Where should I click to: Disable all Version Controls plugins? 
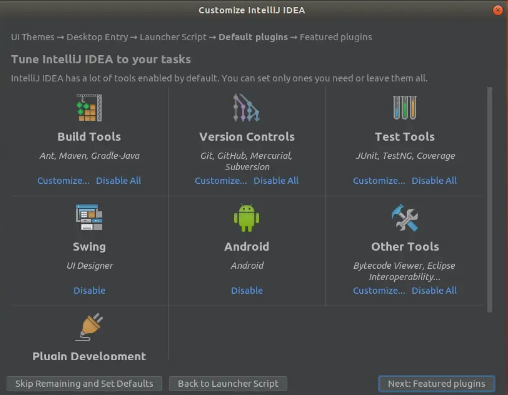tap(276, 181)
